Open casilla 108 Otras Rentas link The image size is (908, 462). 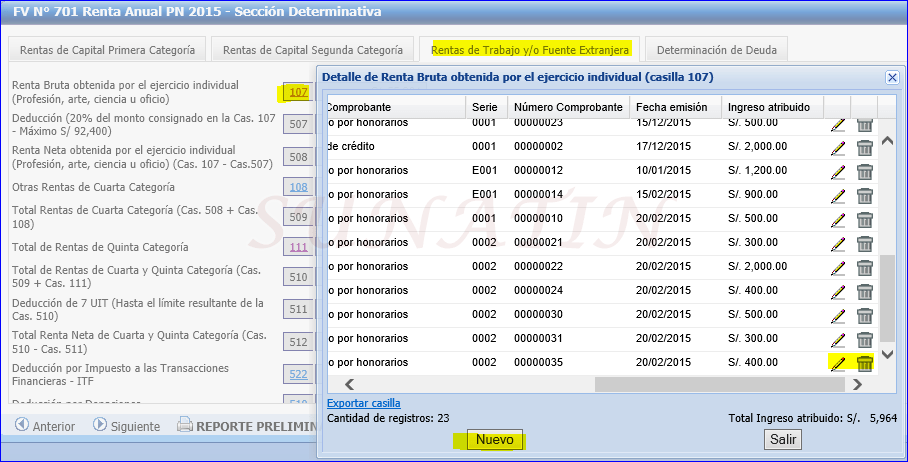pos(298,187)
